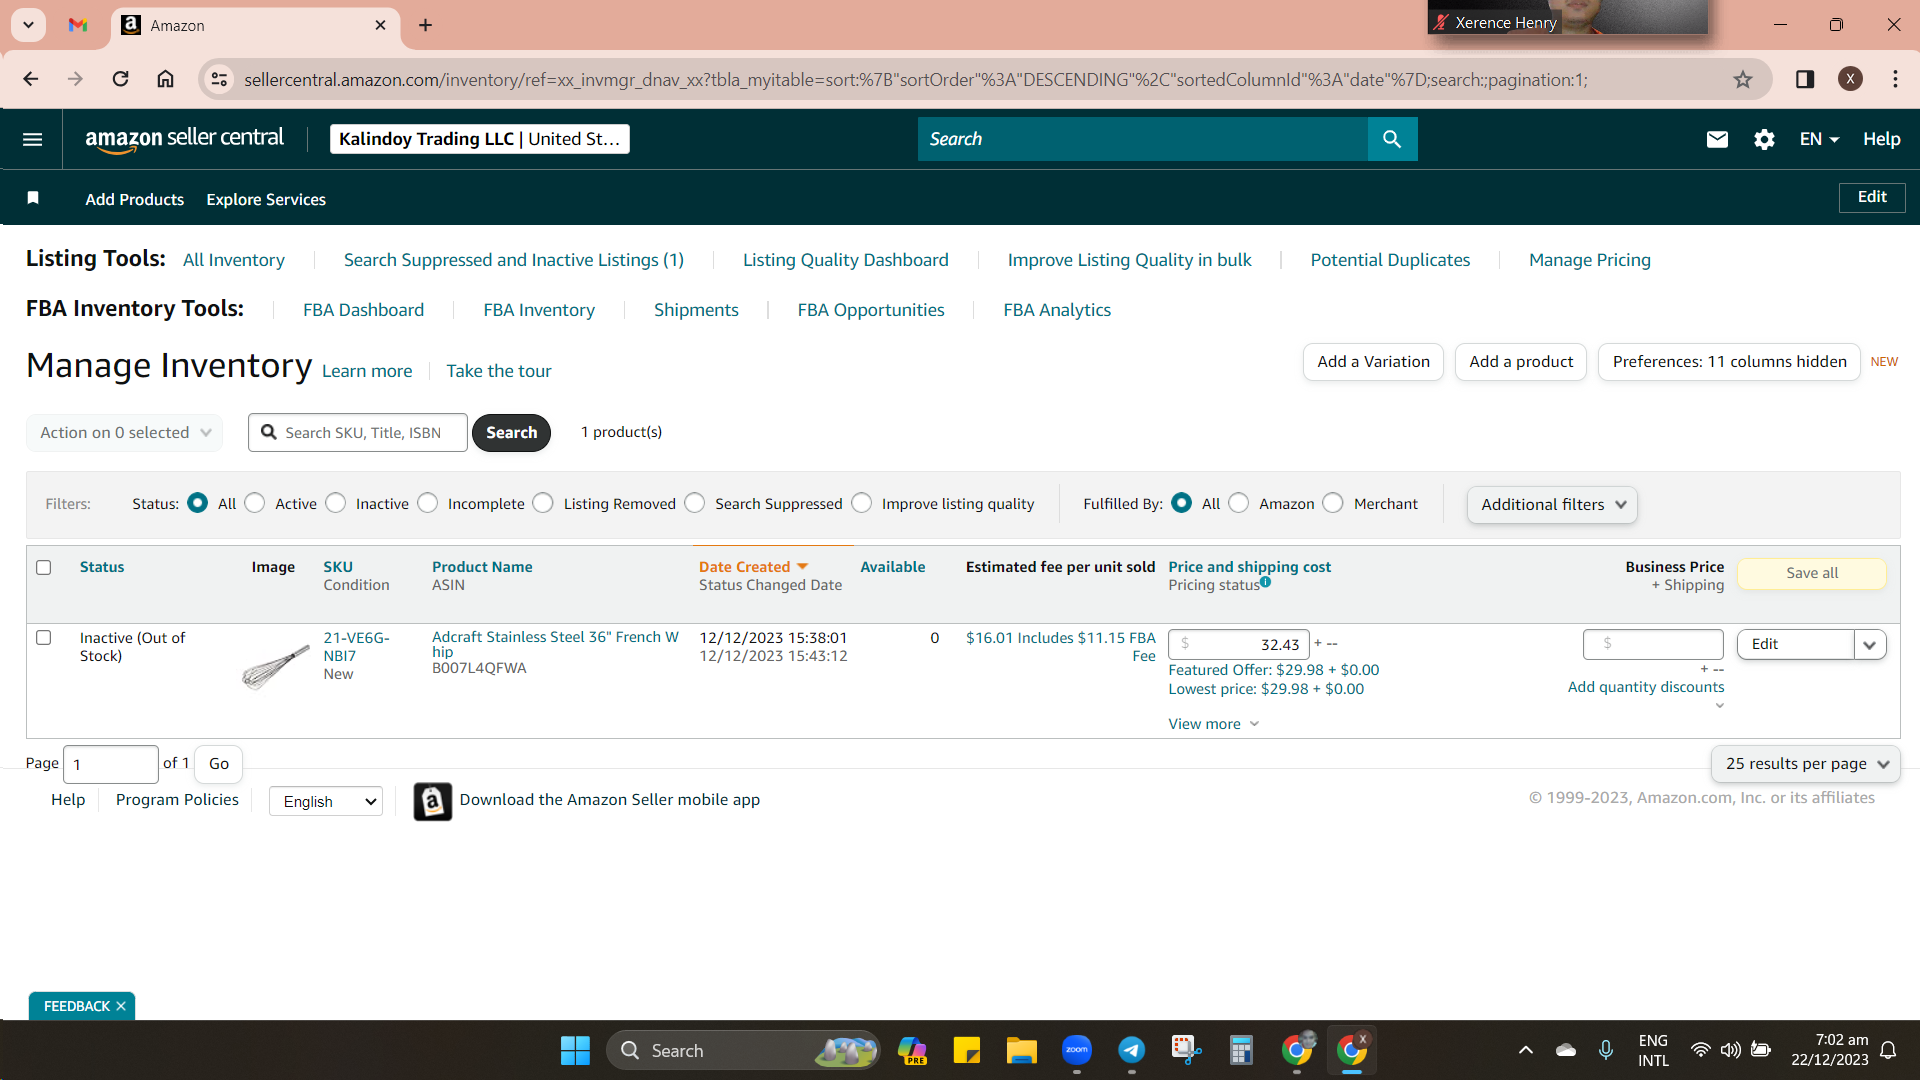Image resolution: width=1920 pixels, height=1080 pixels.
Task: Click the price field showing 32.43
Action: [x=1239, y=644]
